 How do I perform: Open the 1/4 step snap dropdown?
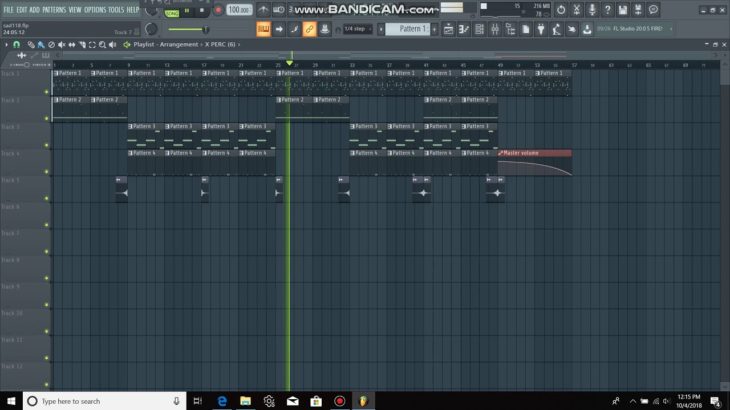(358, 29)
